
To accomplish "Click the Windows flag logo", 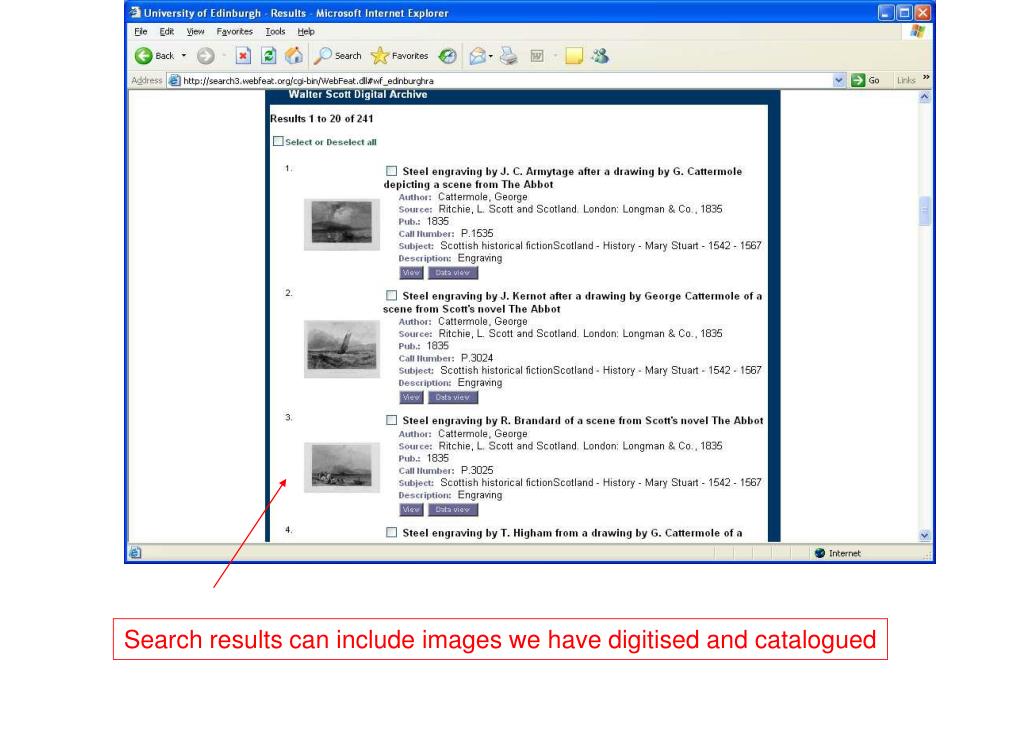I will pyautogui.click(x=918, y=32).
